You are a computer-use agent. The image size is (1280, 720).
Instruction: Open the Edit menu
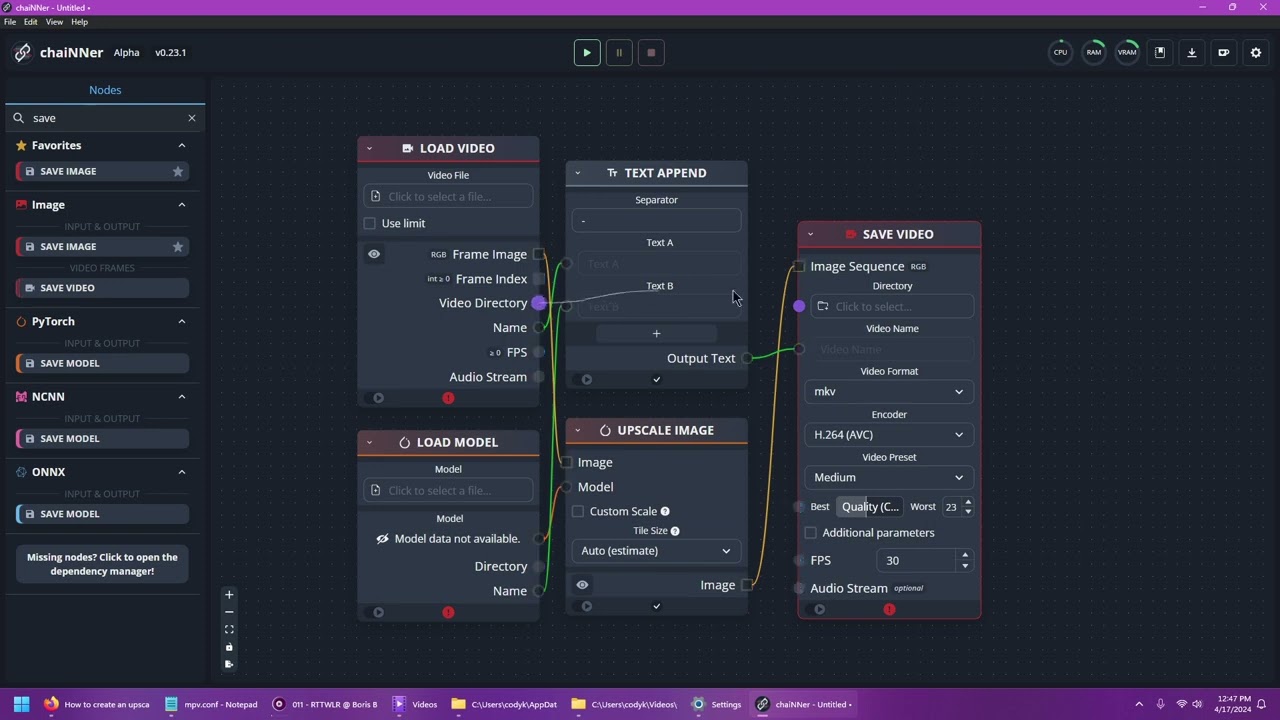pyautogui.click(x=31, y=22)
